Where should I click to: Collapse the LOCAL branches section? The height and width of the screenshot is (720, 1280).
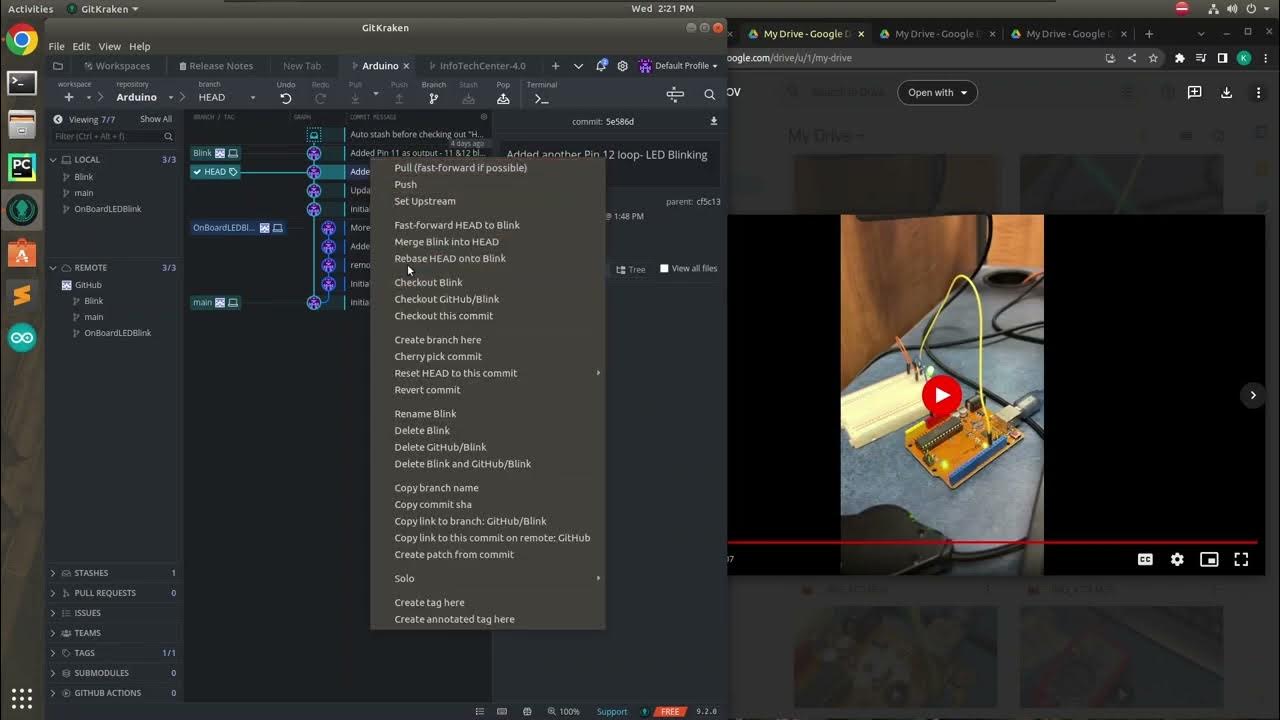54,160
